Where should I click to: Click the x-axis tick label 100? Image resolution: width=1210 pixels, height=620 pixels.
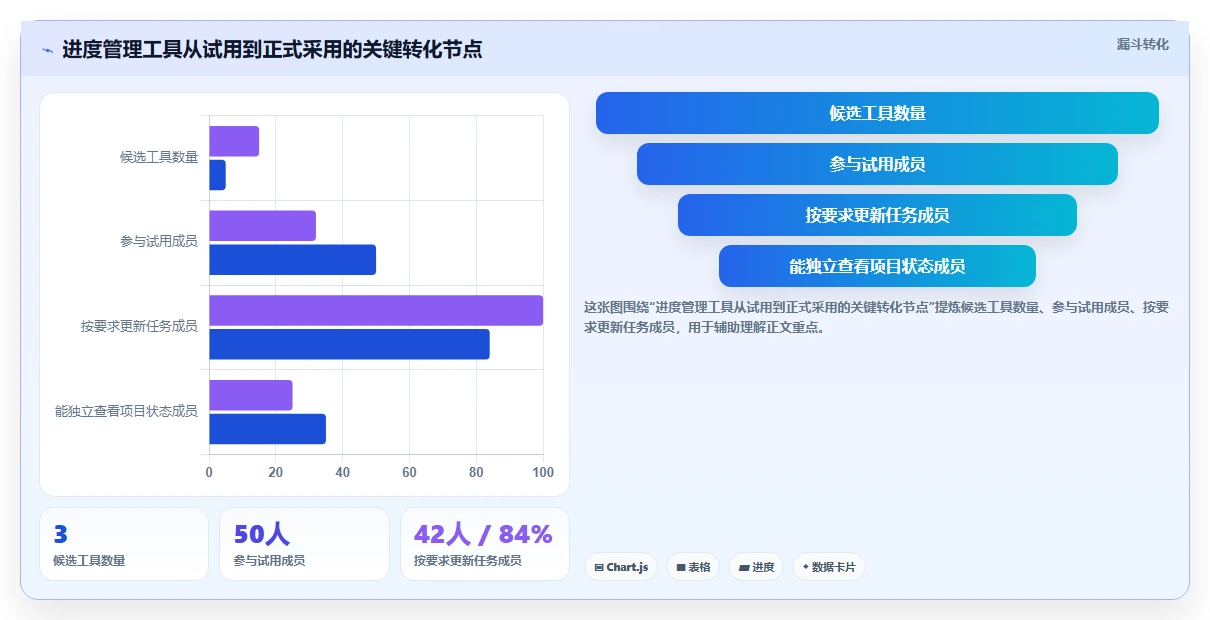click(543, 472)
